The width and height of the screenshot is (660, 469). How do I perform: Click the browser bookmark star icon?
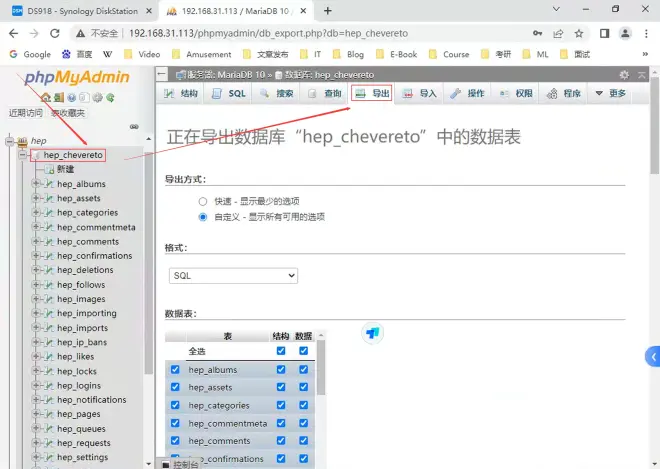point(579,33)
